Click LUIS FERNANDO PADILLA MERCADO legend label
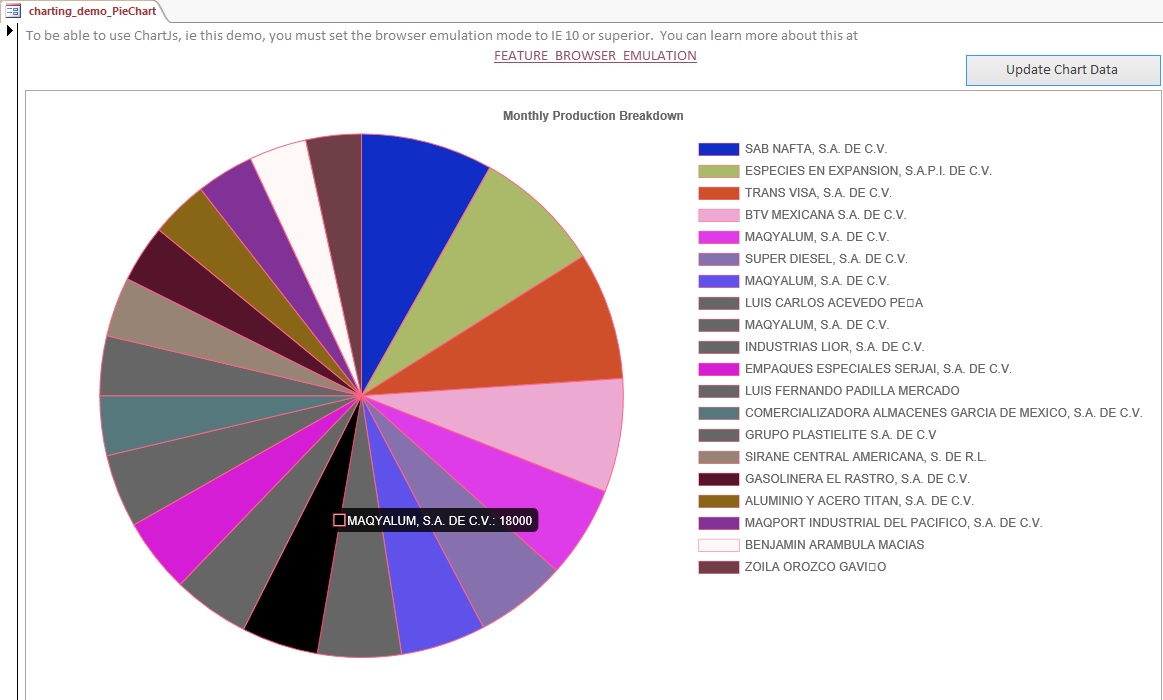Viewport: 1163px width, 700px height. click(x=852, y=391)
